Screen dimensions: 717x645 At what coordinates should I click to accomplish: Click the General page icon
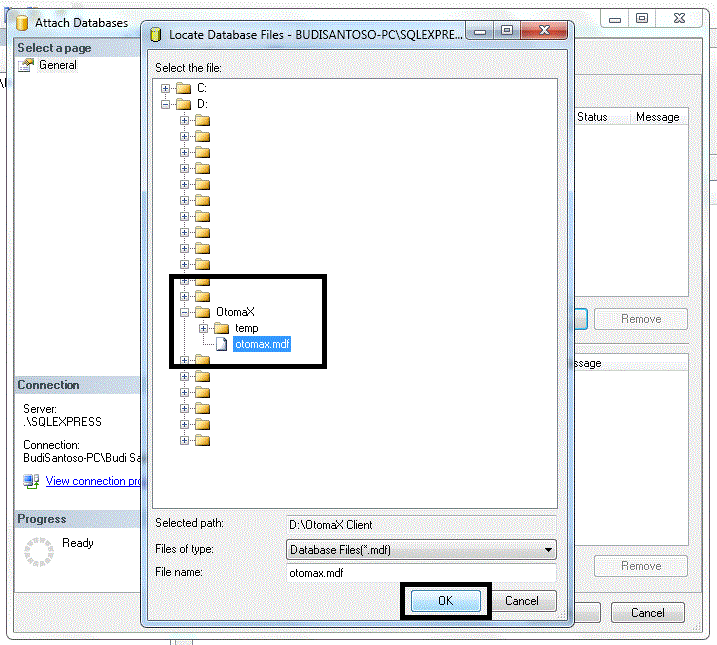point(26,66)
